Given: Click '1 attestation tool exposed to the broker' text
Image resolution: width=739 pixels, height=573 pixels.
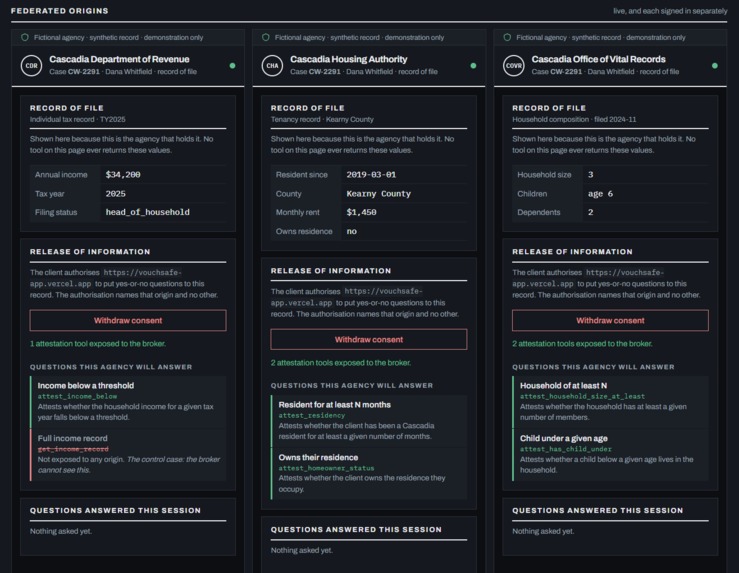Looking at the screenshot, I should [x=98, y=344].
